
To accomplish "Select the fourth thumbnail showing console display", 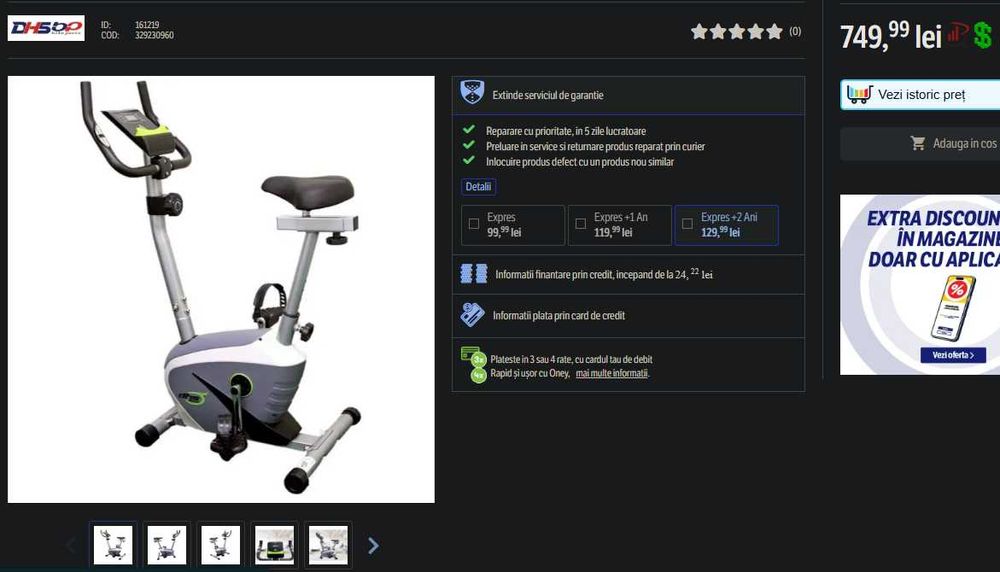I will pos(274,545).
